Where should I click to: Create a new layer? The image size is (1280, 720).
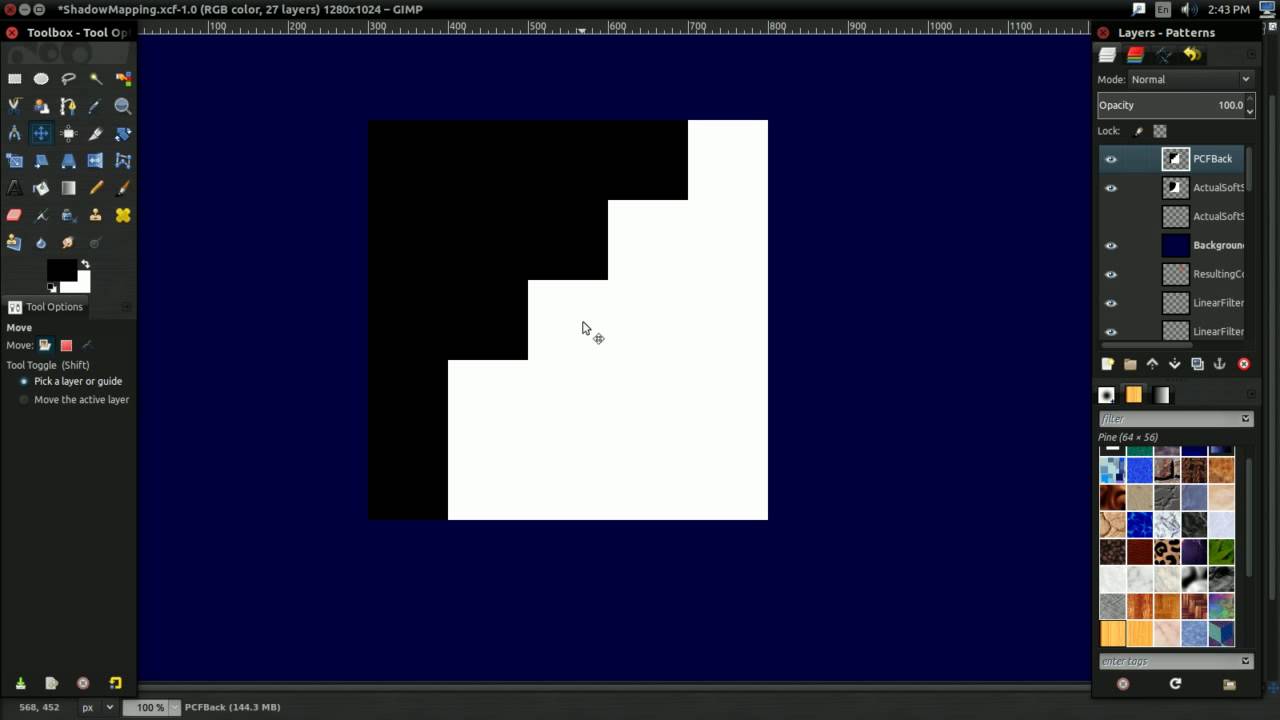[1107, 364]
